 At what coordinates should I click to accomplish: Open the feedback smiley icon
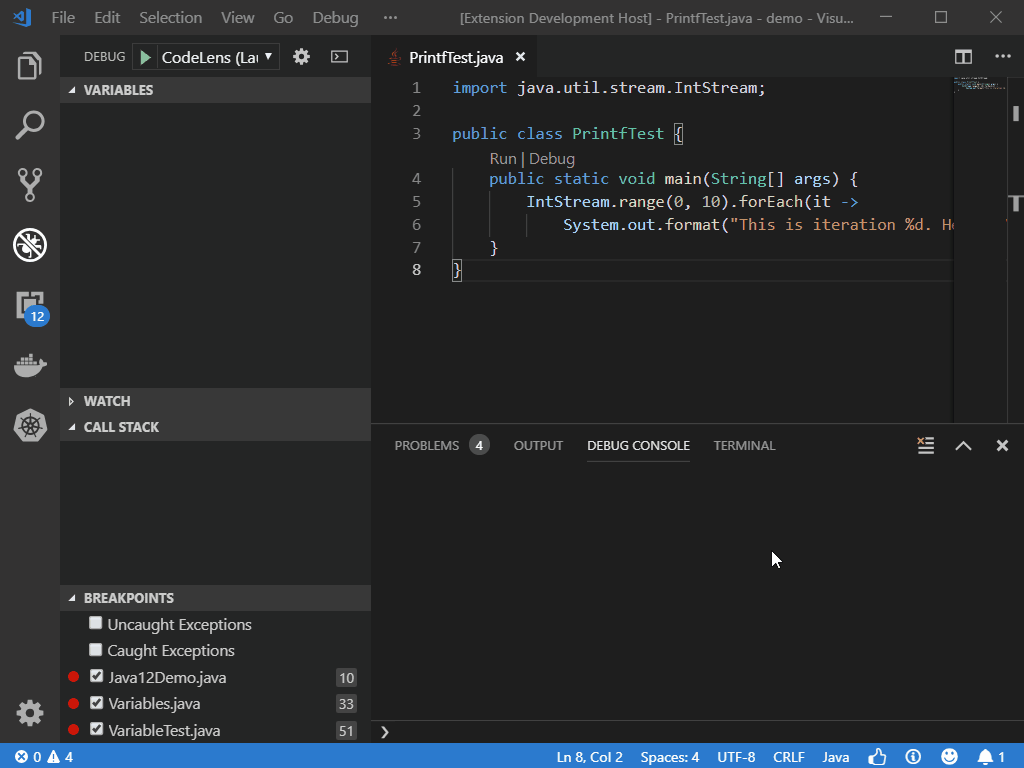(x=949, y=757)
